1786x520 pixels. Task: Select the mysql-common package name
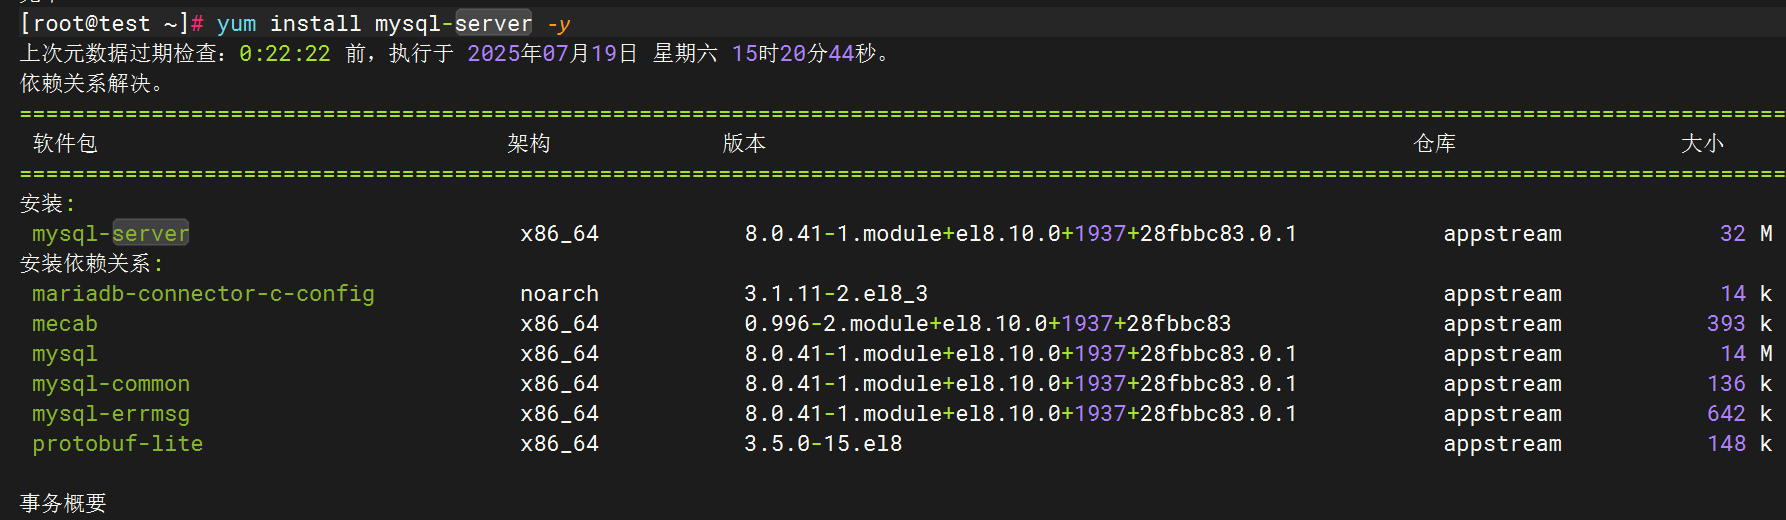[x=111, y=384]
